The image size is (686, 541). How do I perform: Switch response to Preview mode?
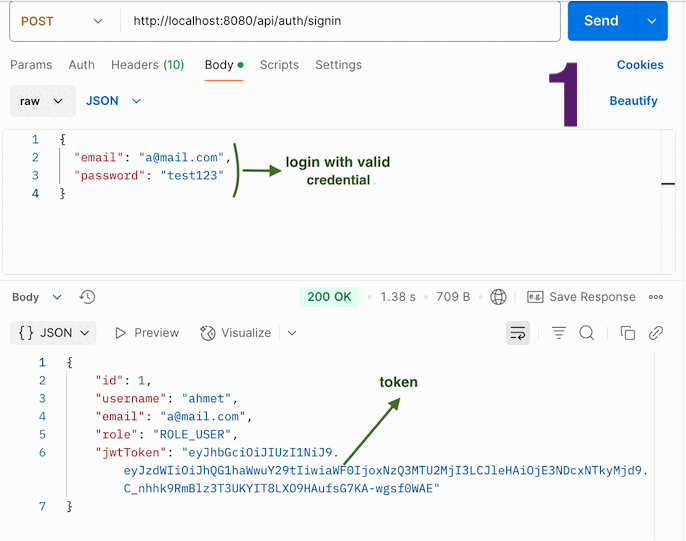[x=147, y=333]
